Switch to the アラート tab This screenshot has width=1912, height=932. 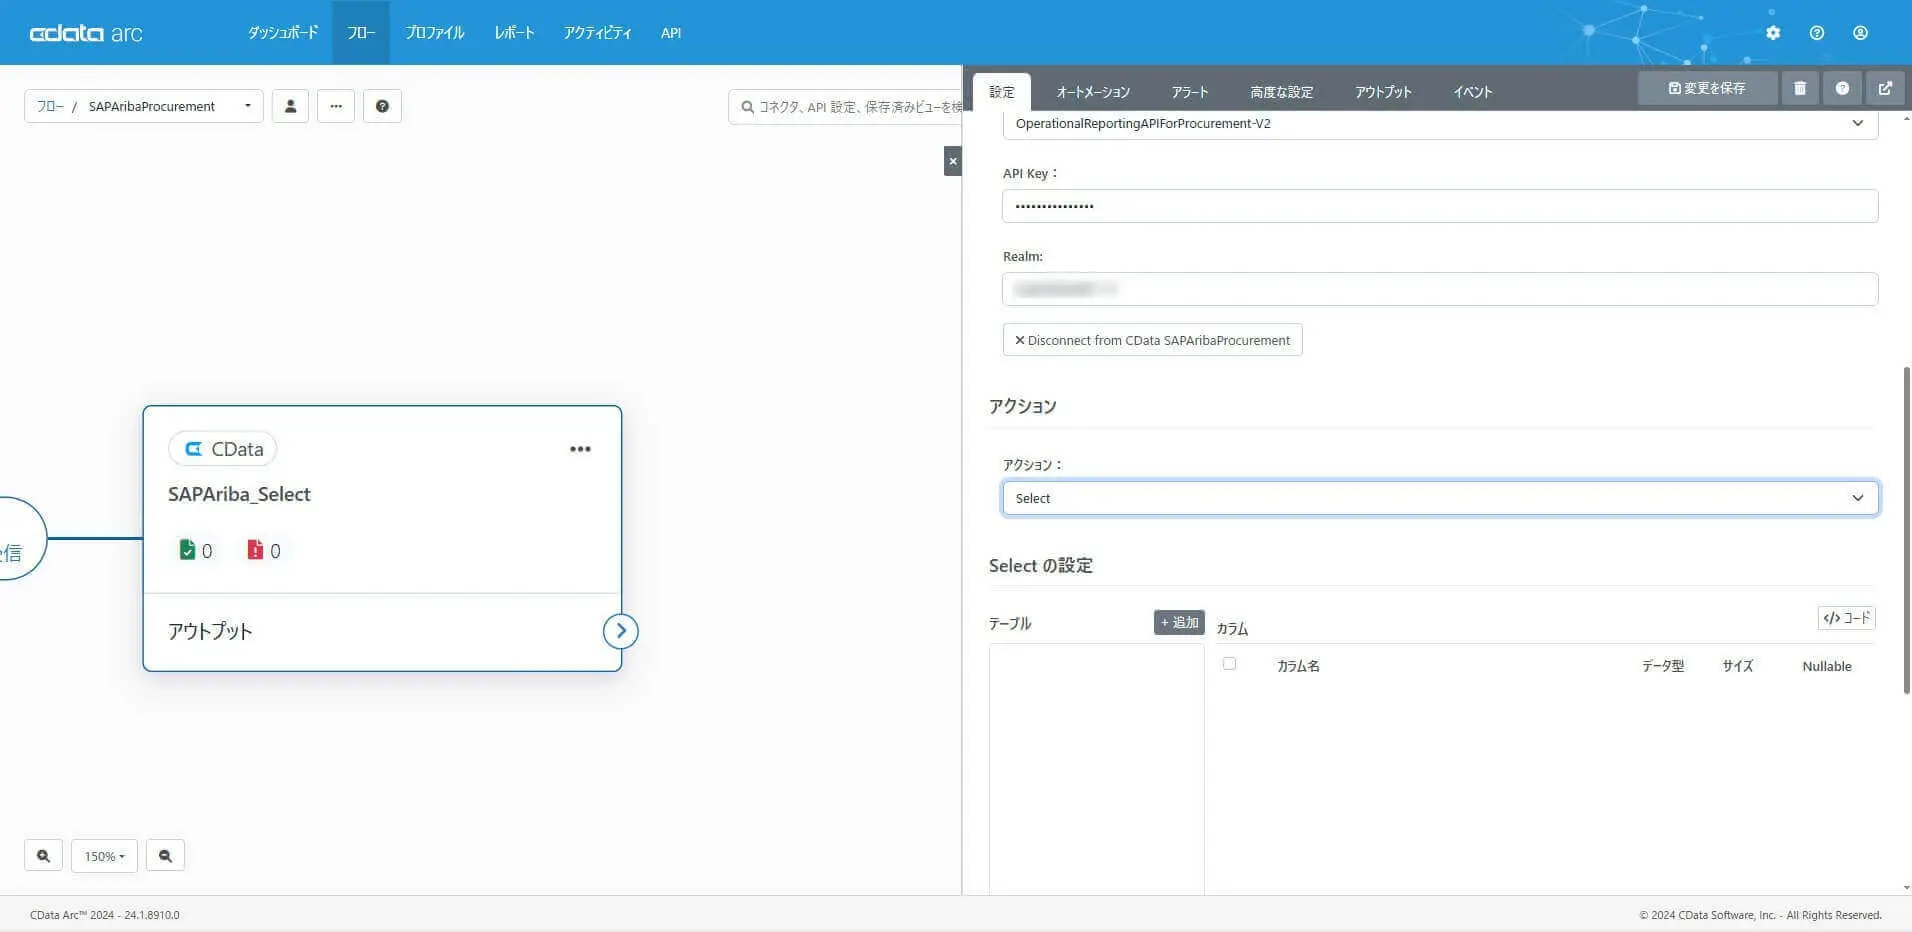[x=1190, y=92]
